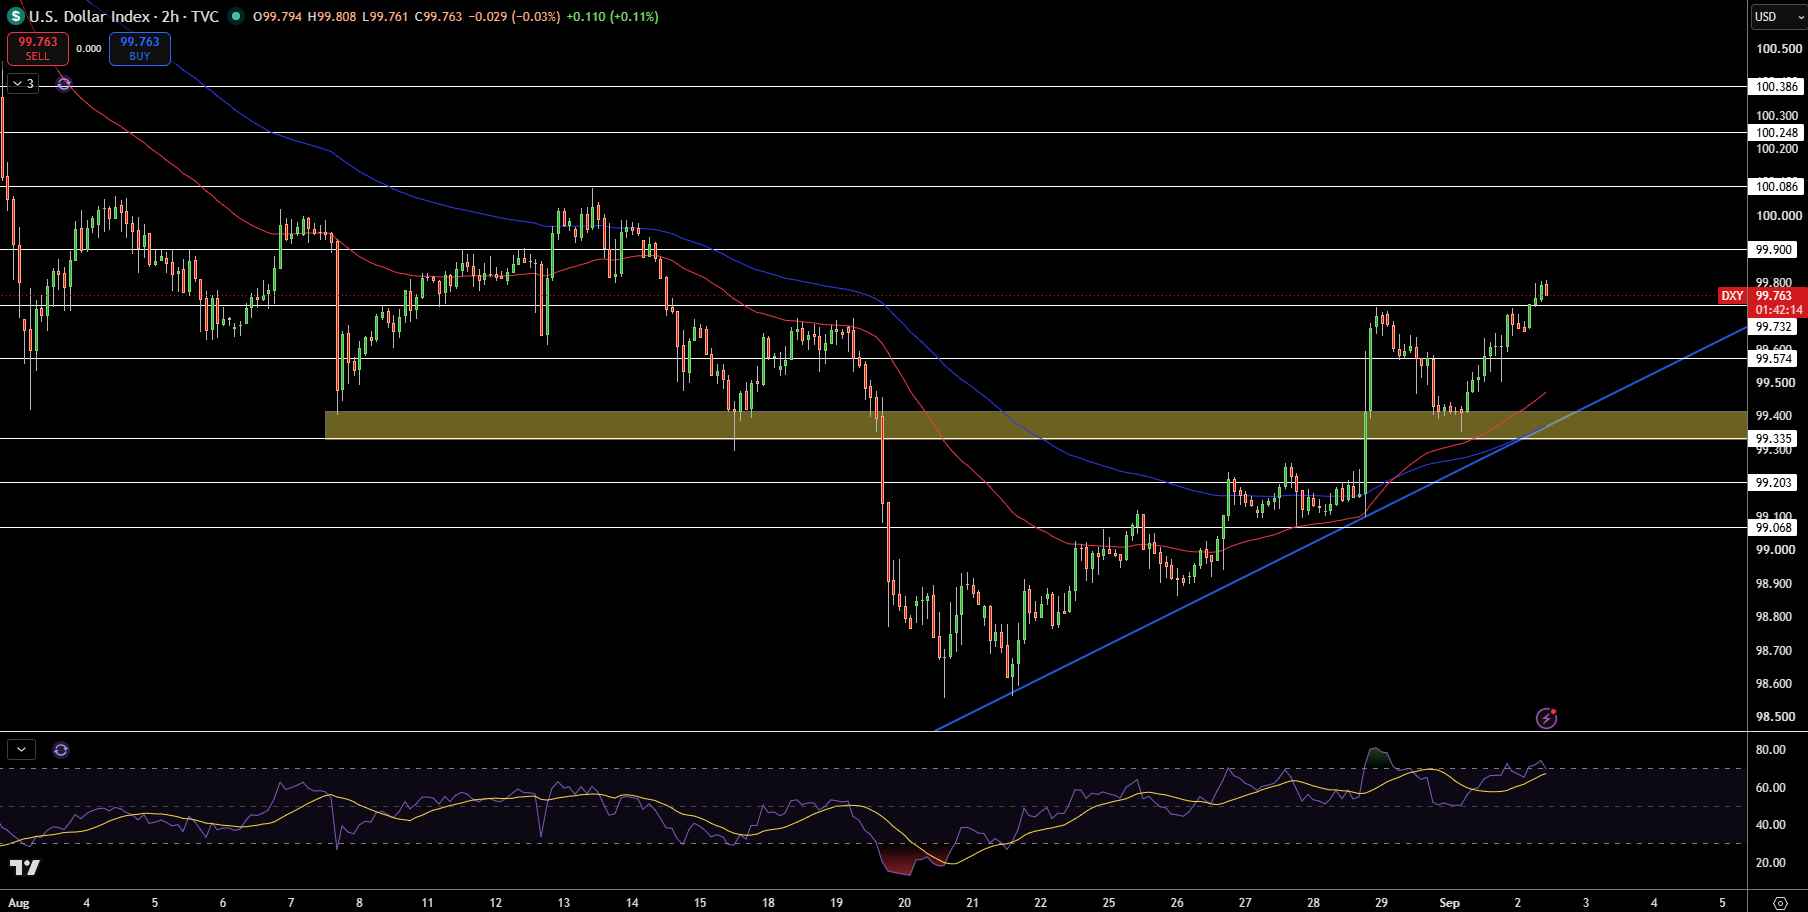Click the 100.086 price level label
The width and height of the screenshot is (1808, 912).
pyautogui.click(x=1777, y=187)
